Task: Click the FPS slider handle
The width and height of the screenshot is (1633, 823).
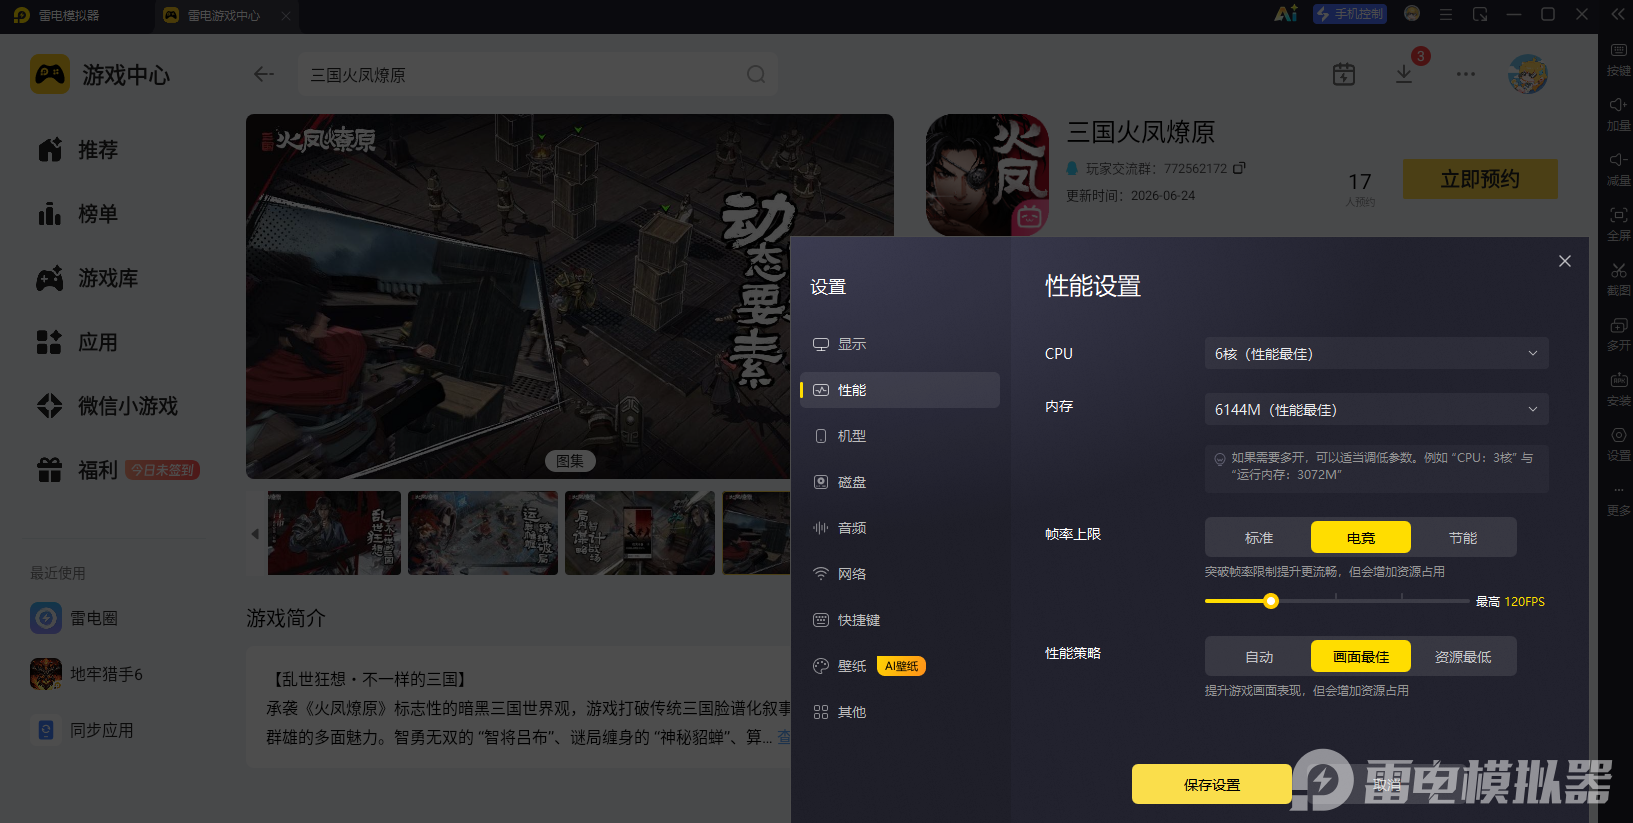Action: point(1271,601)
